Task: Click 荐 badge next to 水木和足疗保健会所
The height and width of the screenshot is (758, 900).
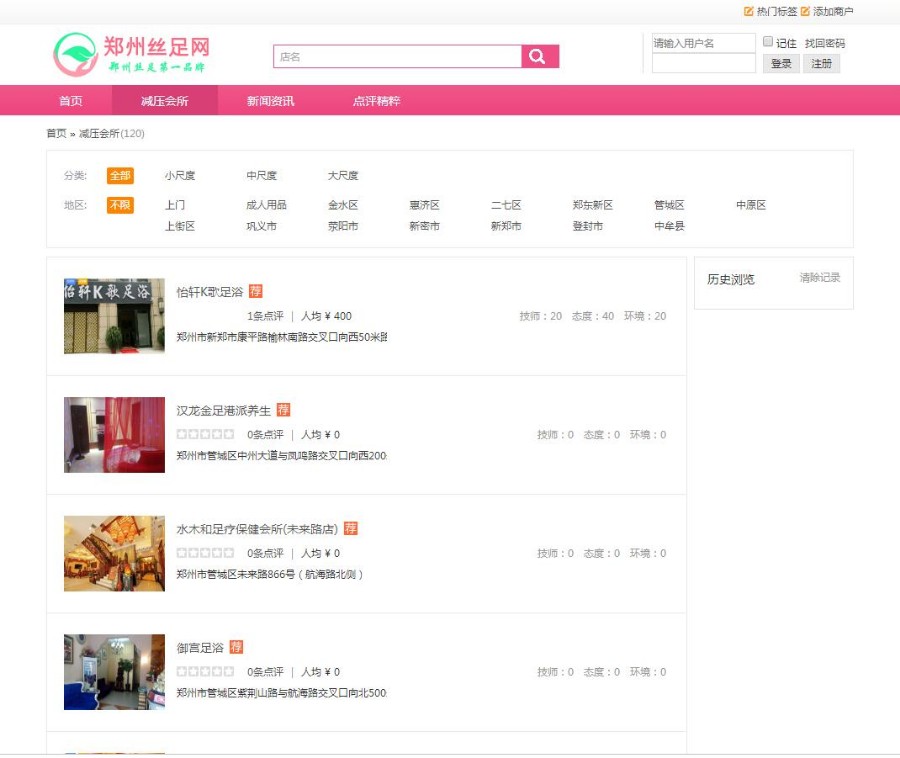Action: tap(350, 528)
